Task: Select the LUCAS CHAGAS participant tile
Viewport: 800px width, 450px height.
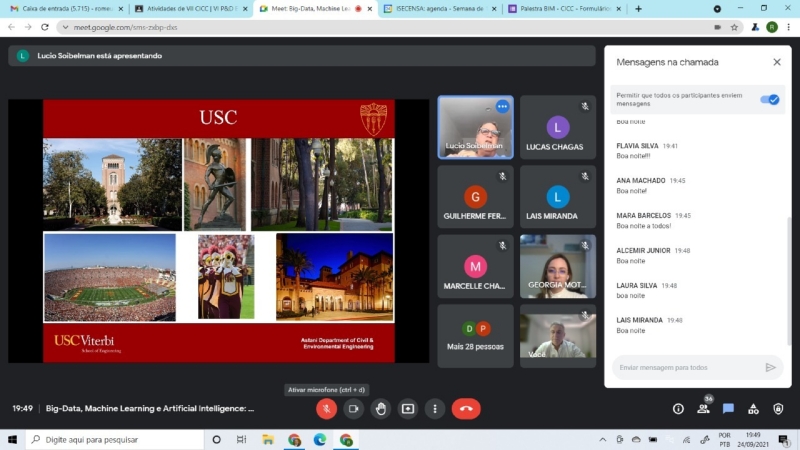Action: (x=558, y=128)
